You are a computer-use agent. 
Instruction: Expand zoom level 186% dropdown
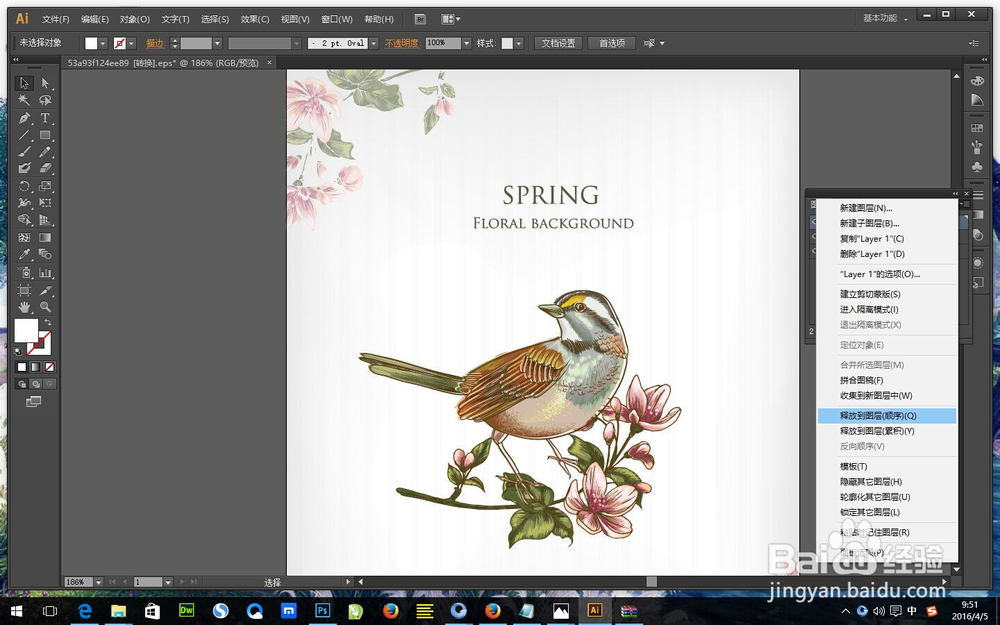click(x=98, y=582)
